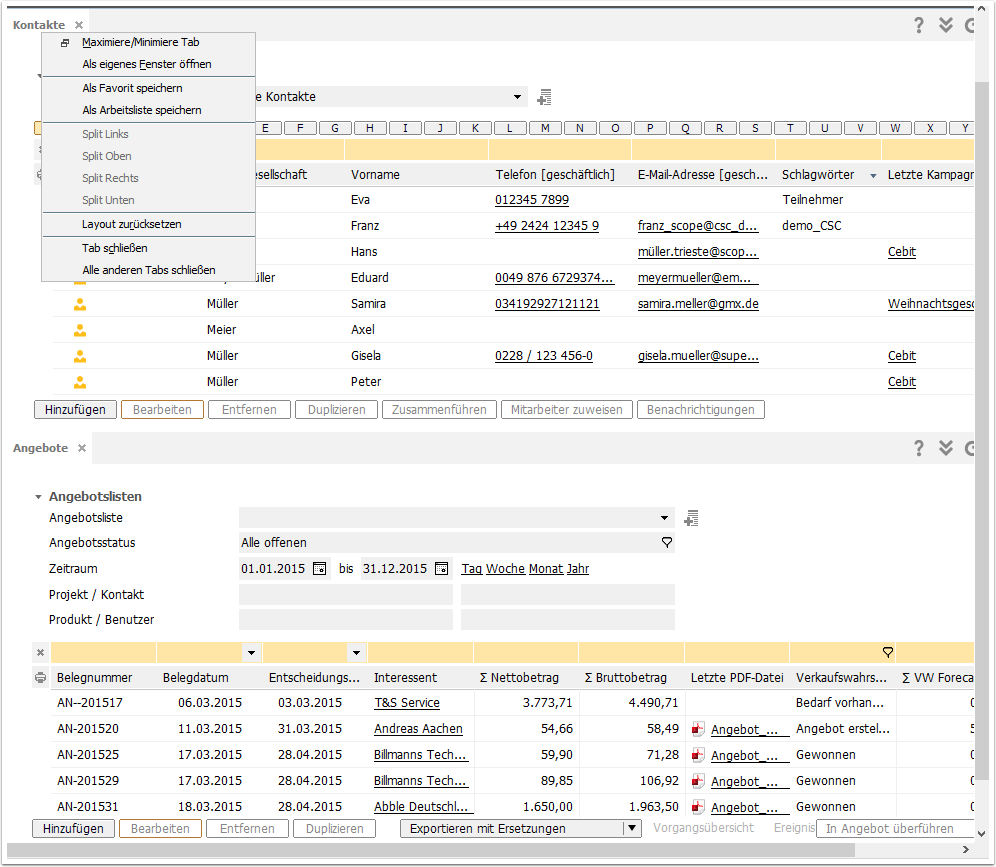
Task: Open the Angebotsstatus filter dropdown
Action: pos(666,543)
